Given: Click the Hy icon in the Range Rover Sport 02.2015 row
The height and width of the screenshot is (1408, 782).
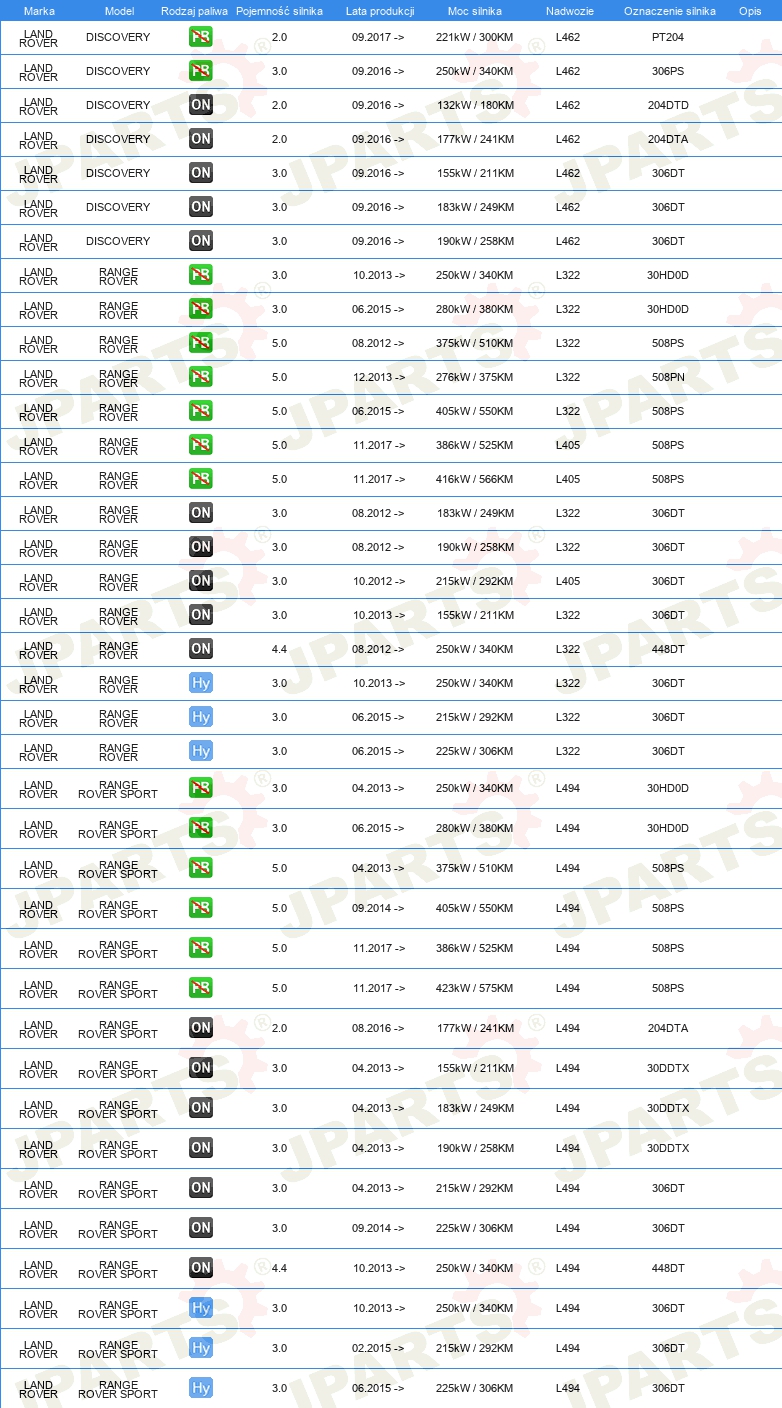Looking at the screenshot, I should [201, 1348].
